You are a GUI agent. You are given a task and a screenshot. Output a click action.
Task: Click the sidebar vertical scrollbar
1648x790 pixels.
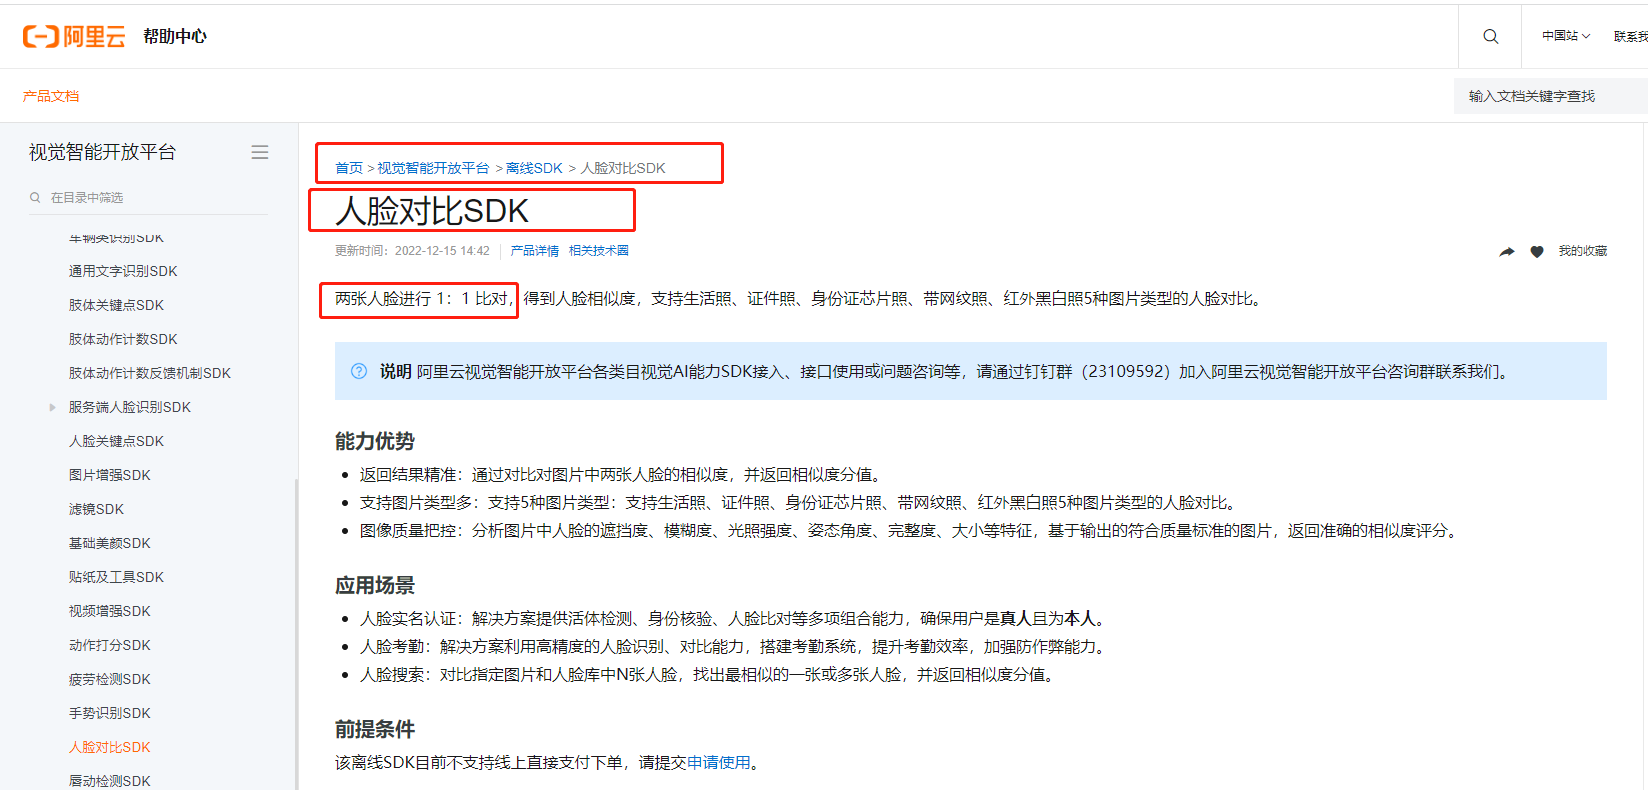295,634
